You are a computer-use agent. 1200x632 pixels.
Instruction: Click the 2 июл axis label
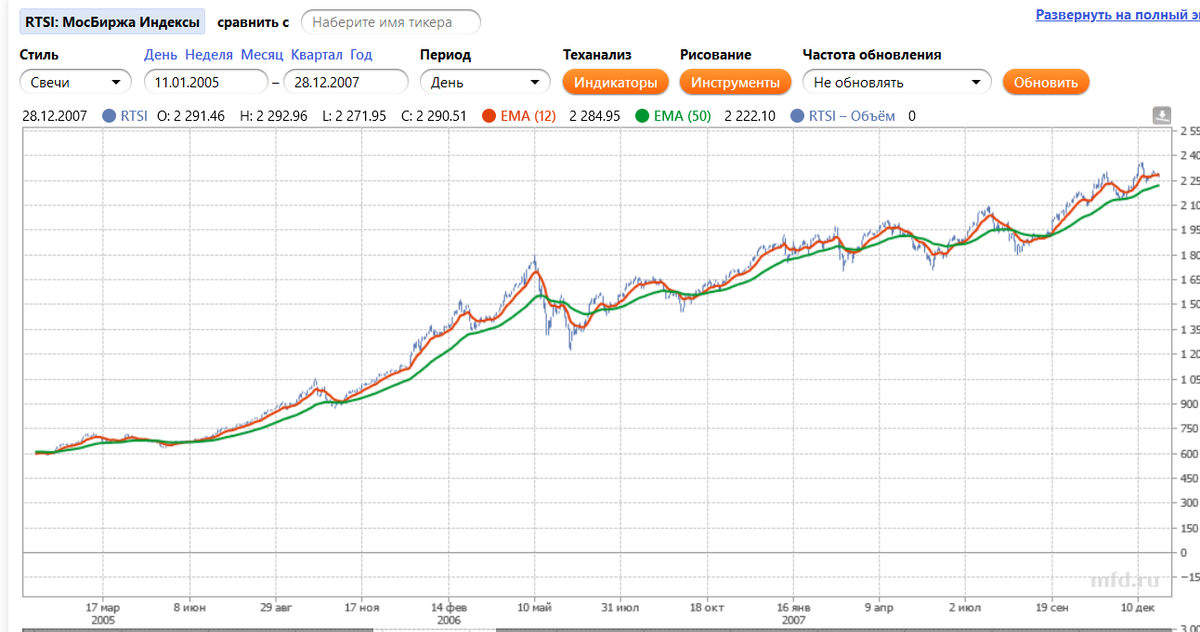pos(966,607)
